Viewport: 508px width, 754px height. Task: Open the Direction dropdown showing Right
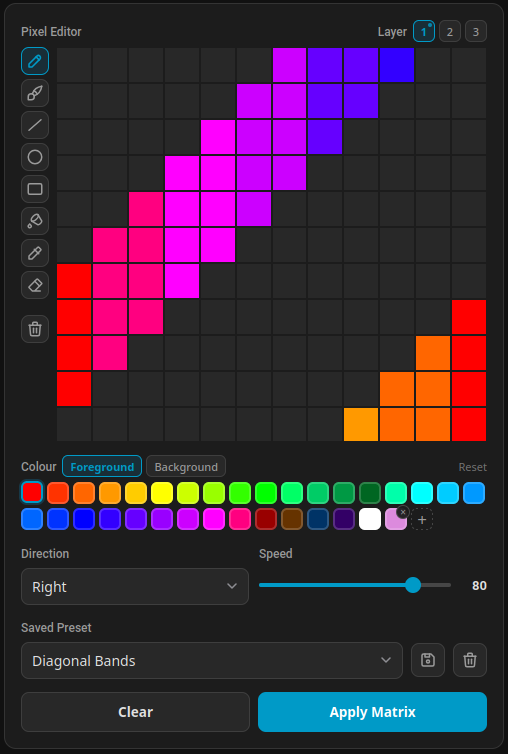(x=135, y=587)
